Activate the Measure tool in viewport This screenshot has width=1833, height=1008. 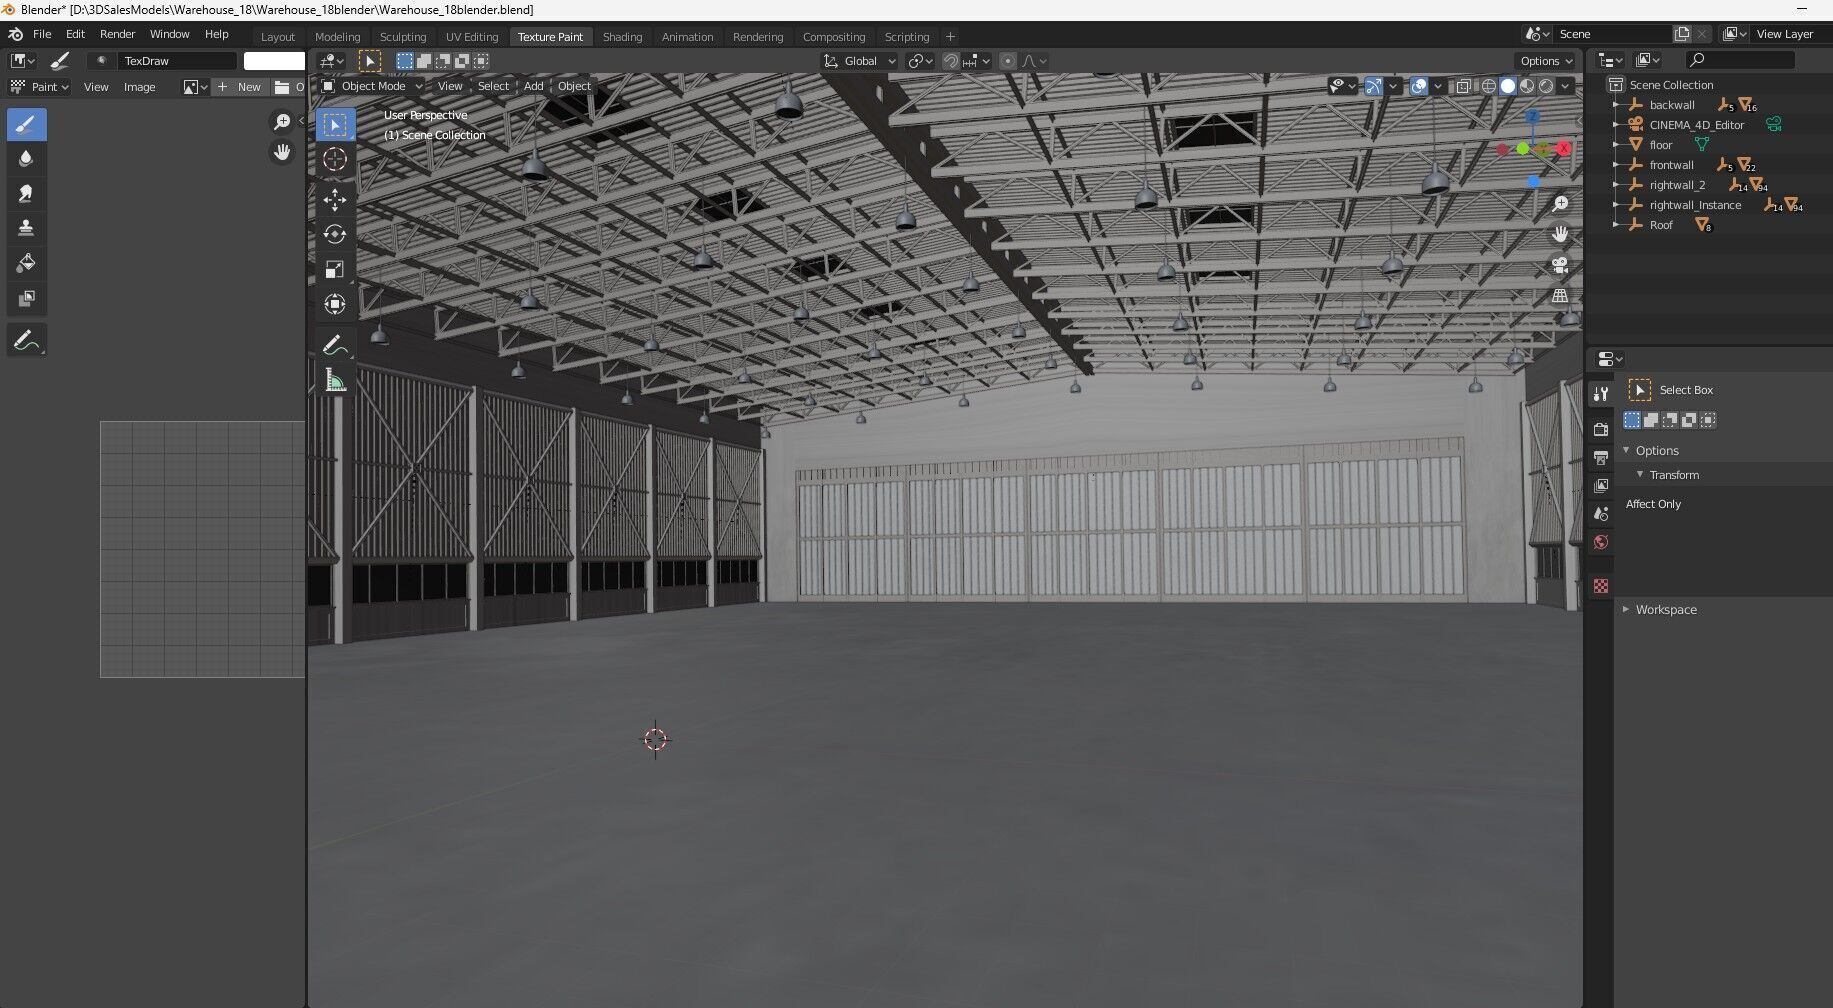(335, 380)
